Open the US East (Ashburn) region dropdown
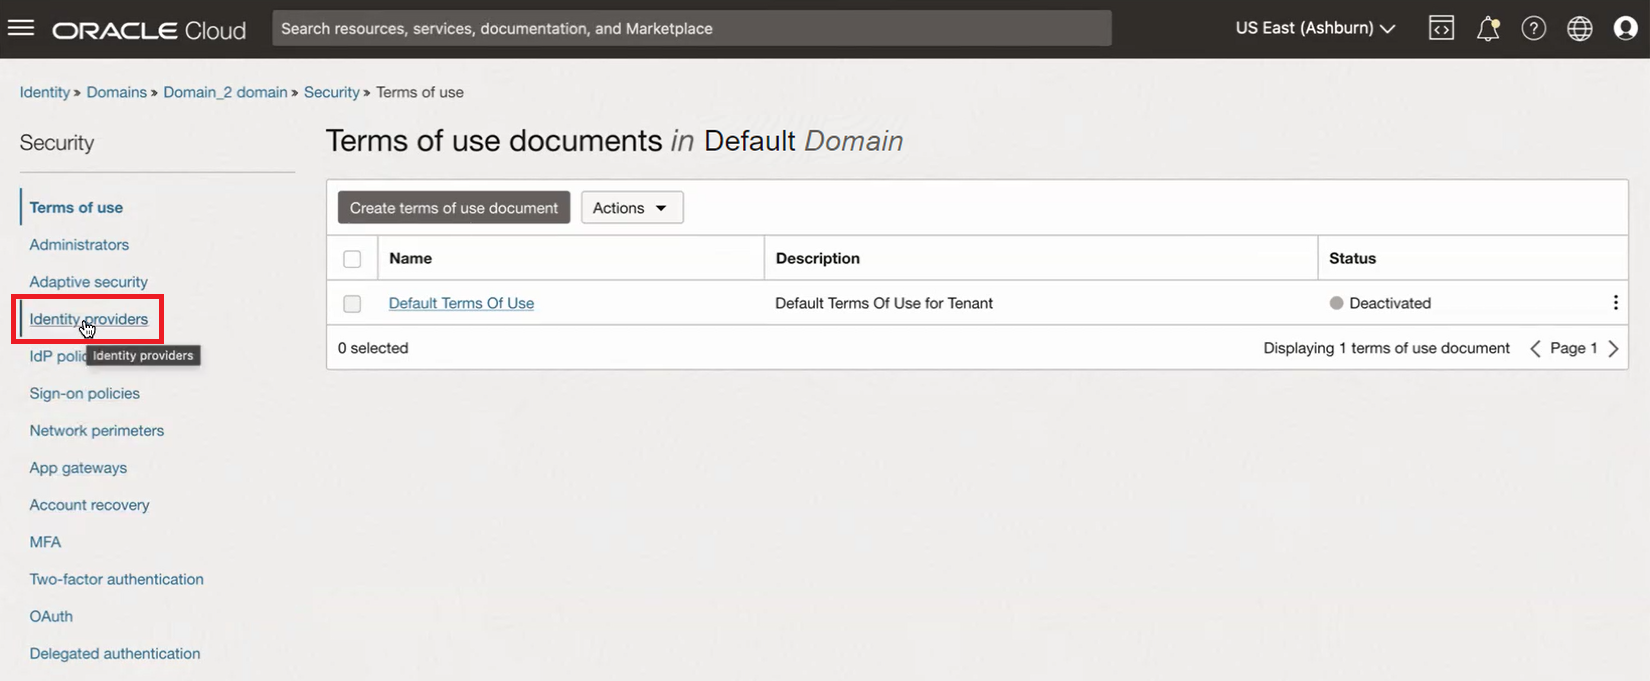 tap(1315, 28)
